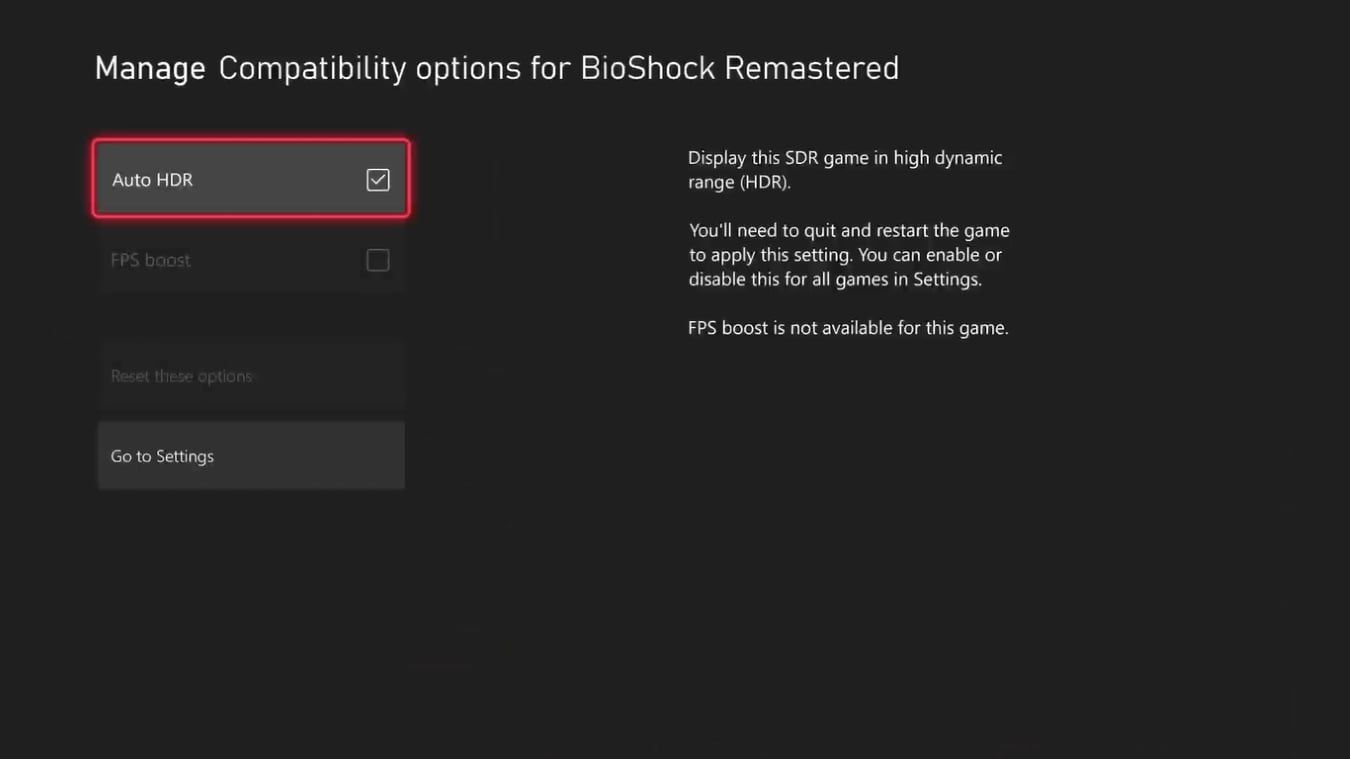Uncheck the Auto HDR checkbox
The image size is (1350, 759).
[378, 180]
